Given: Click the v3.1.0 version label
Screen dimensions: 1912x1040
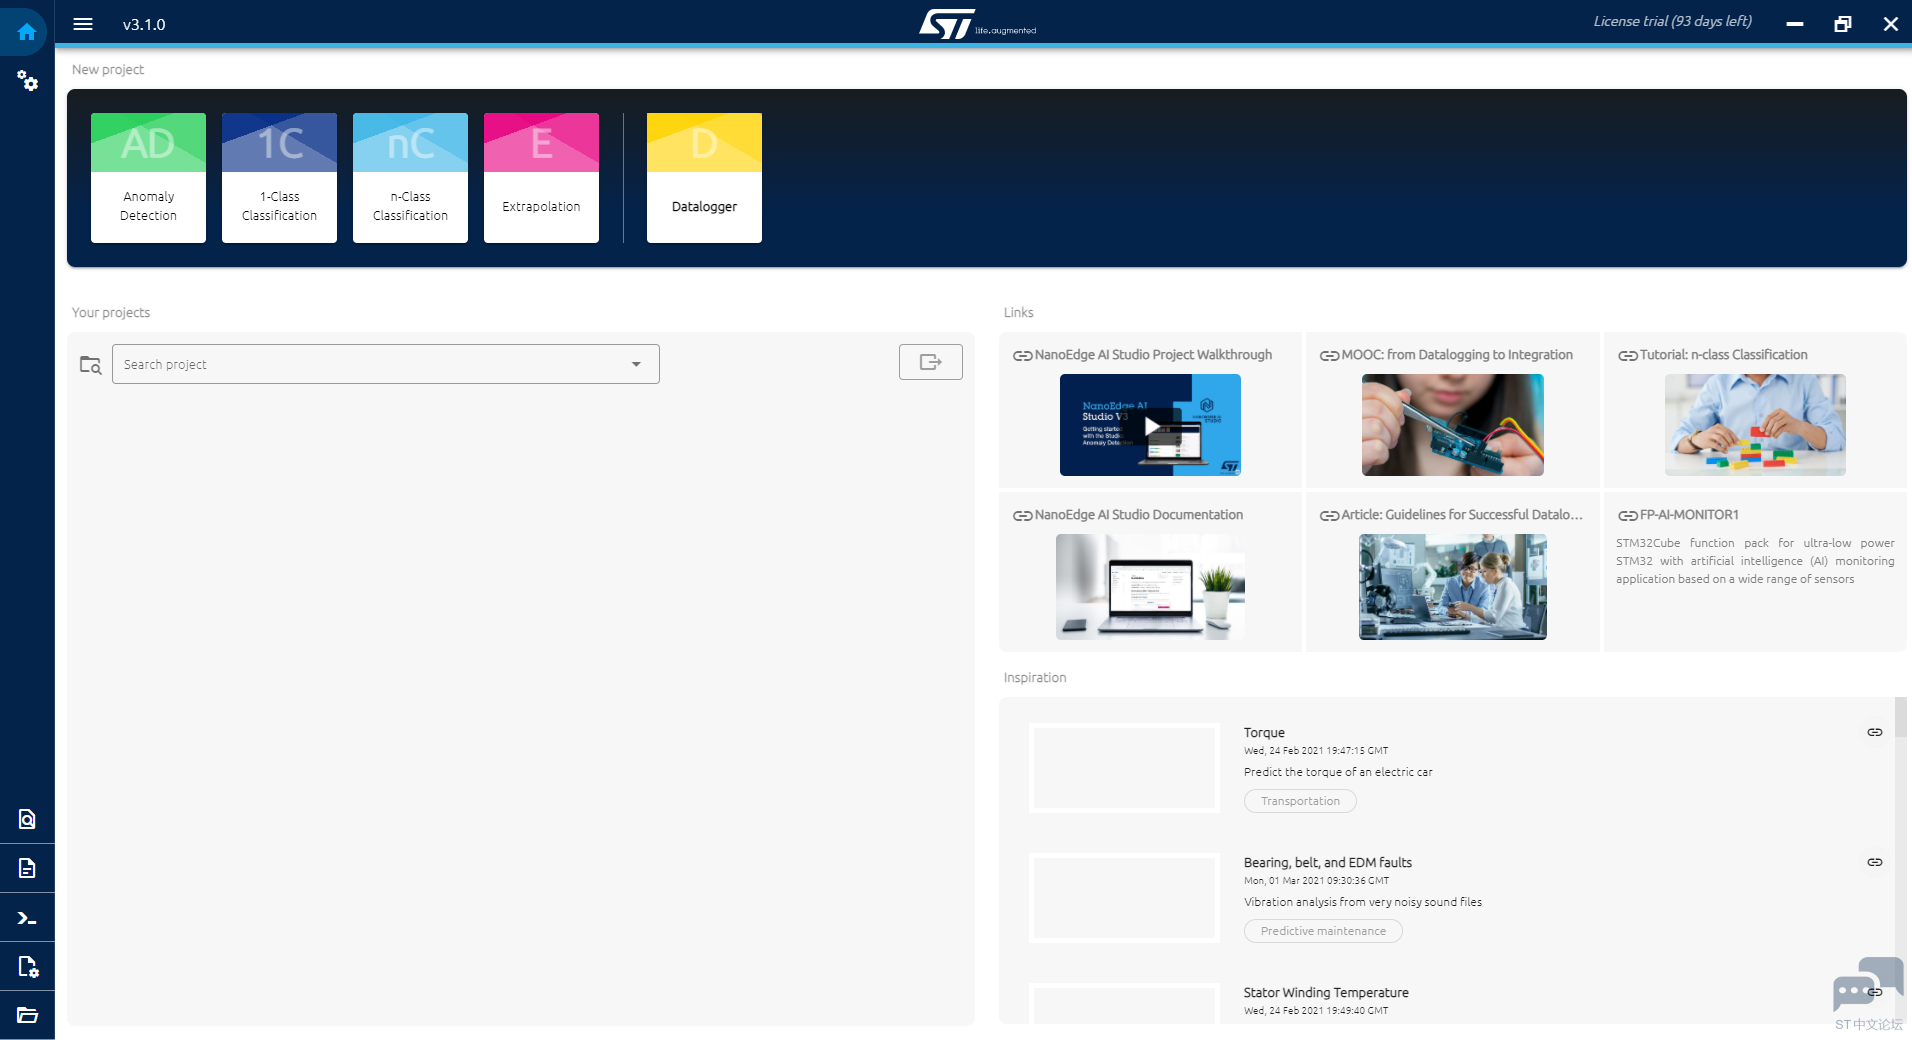Looking at the screenshot, I should point(144,24).
